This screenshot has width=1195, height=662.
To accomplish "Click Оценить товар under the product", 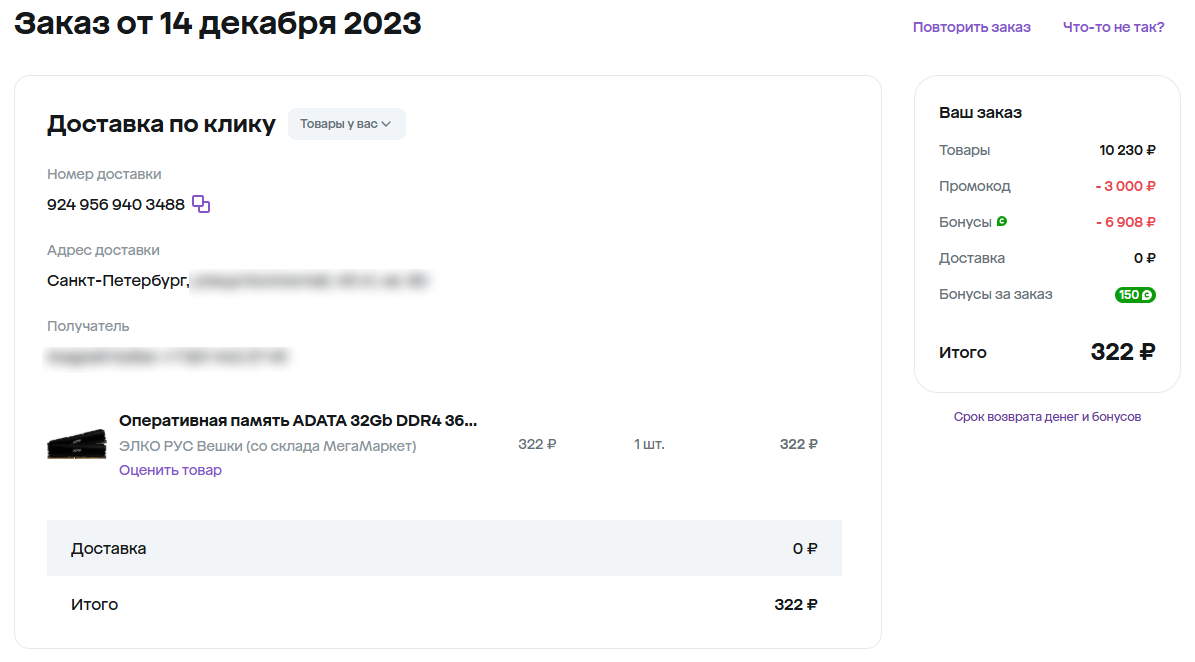I will pyautogui.click(x=170, y=470).
